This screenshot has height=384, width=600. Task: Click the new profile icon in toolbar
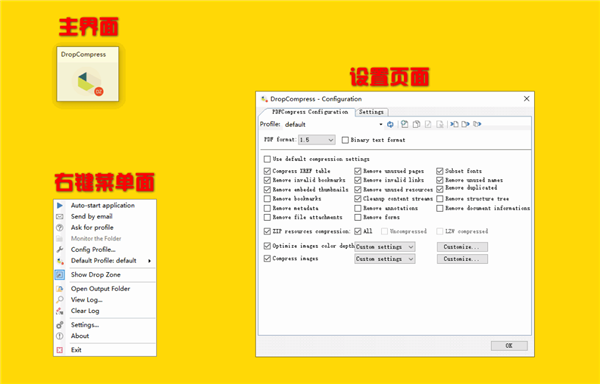pyautogui.click(x=404, y=124)
